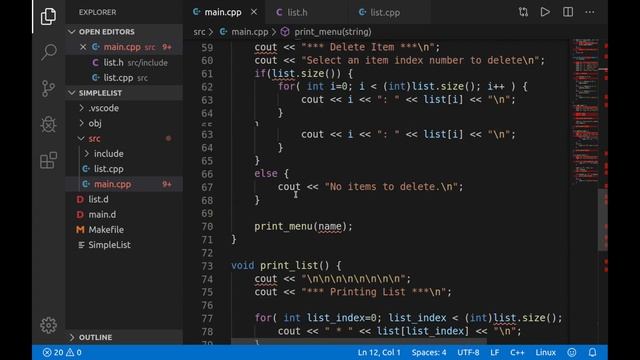Change indentation via Spaces: 4

point(429,352)
